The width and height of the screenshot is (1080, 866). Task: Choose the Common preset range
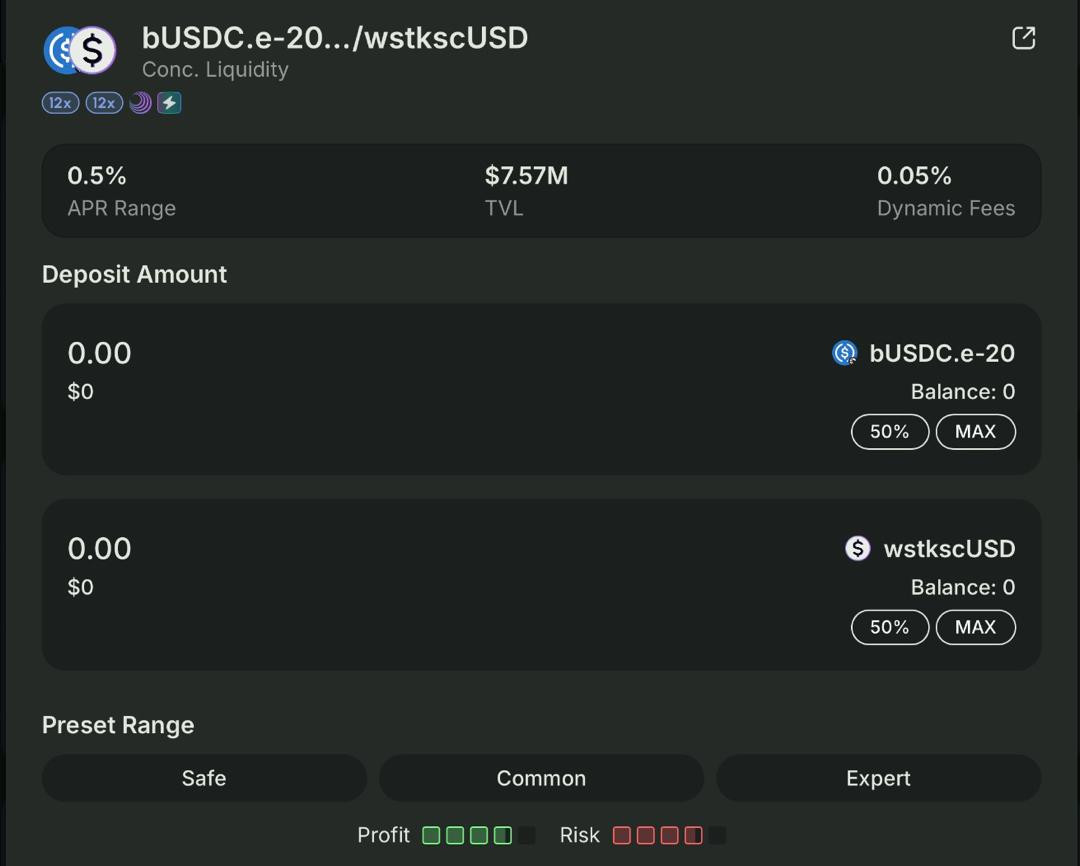(x=541, y=778)
